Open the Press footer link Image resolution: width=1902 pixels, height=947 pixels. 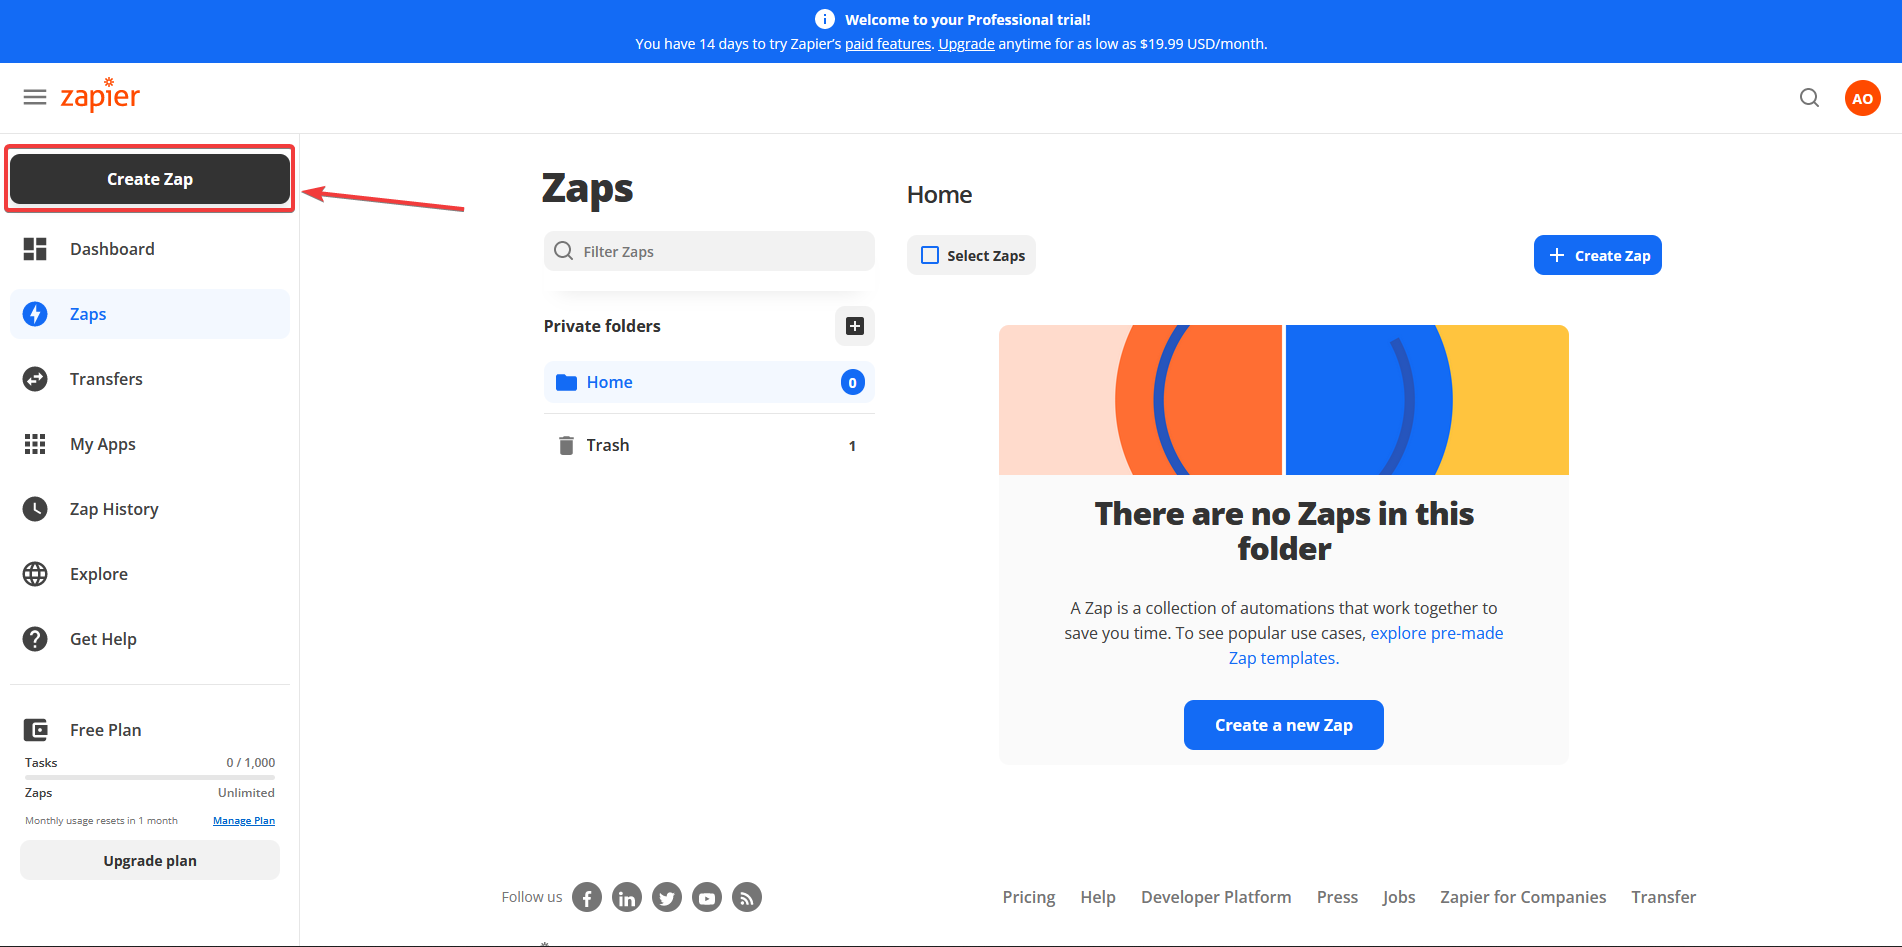click(x=1337, y=897)
